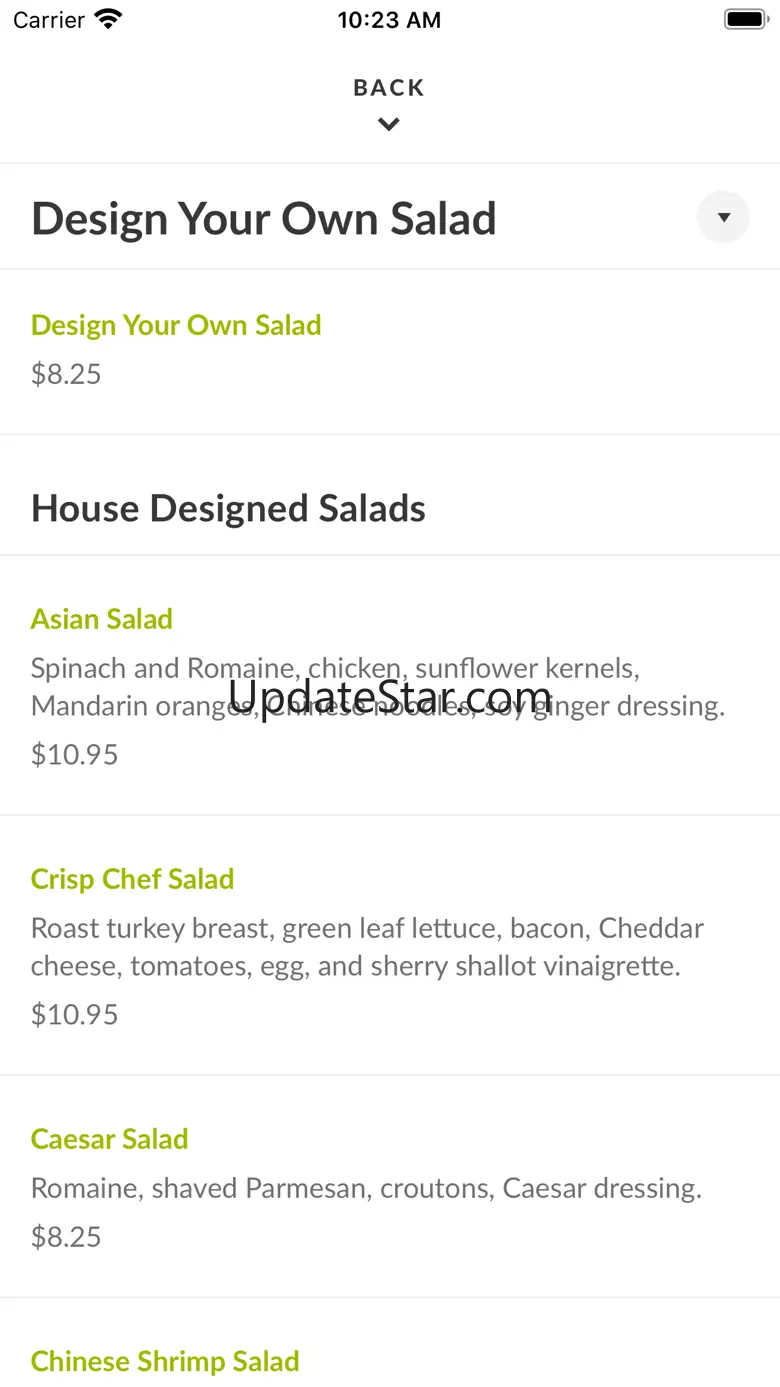This screenshot has width=780, height=1387.
Task: Tap the Asian Salad $10.95 price
Action: 75,754
